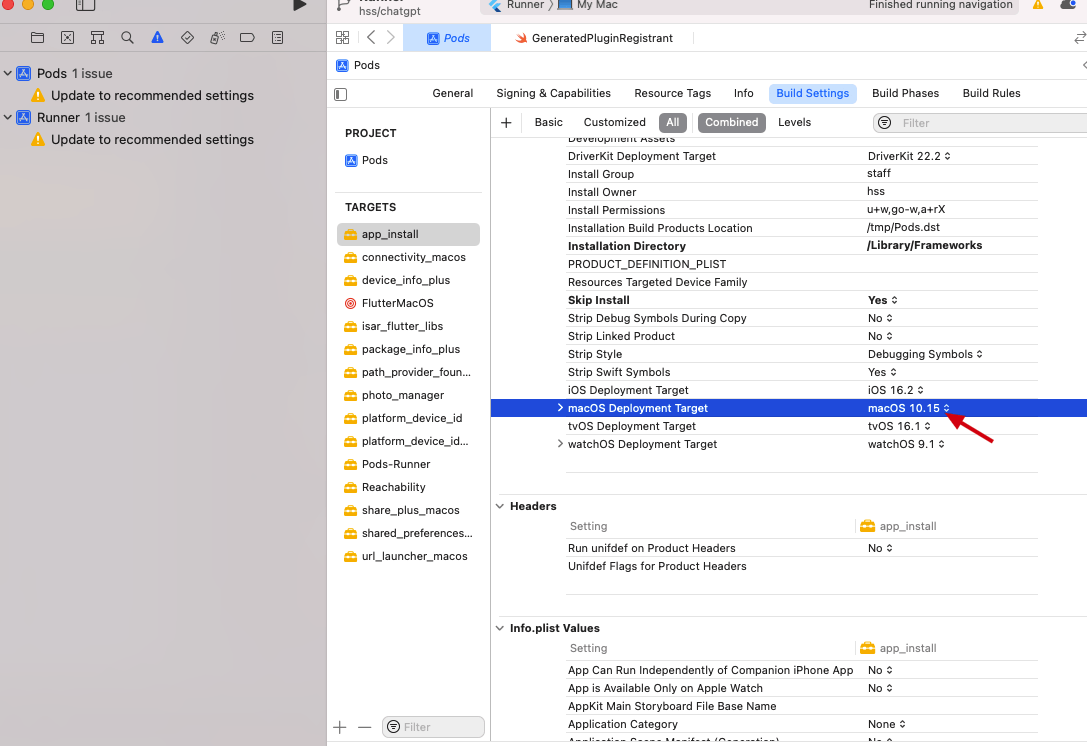Select the Installation Directory setting row
This screenshot has height=746, width=1087.
pyautogui.click(x=801, y=246)
